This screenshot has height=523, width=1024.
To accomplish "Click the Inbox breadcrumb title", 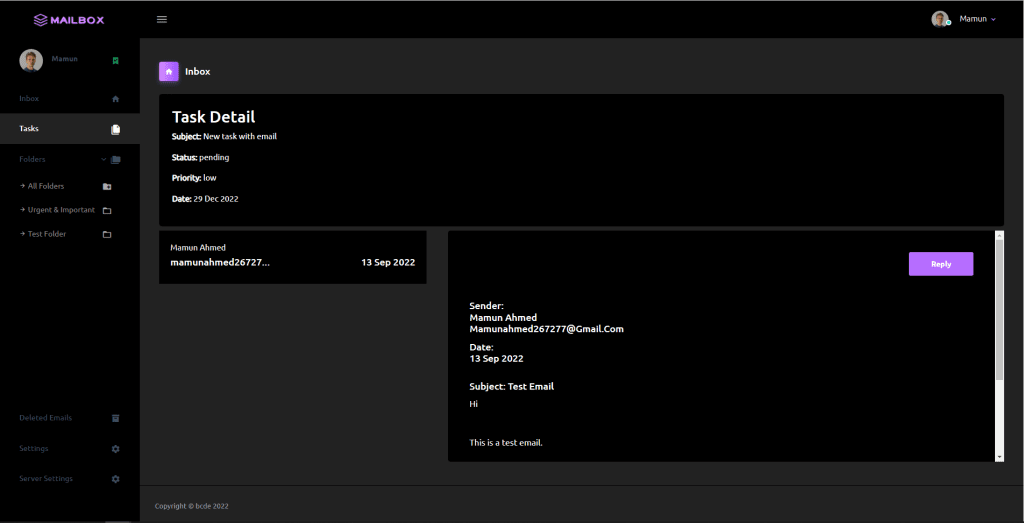I will [x=198, y=72].
